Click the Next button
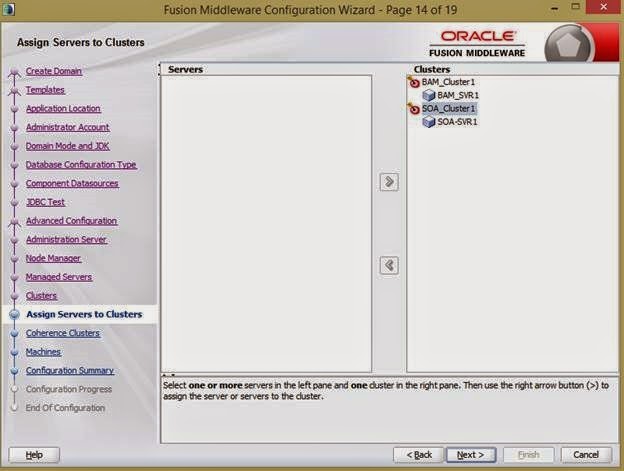 (471, 455)
